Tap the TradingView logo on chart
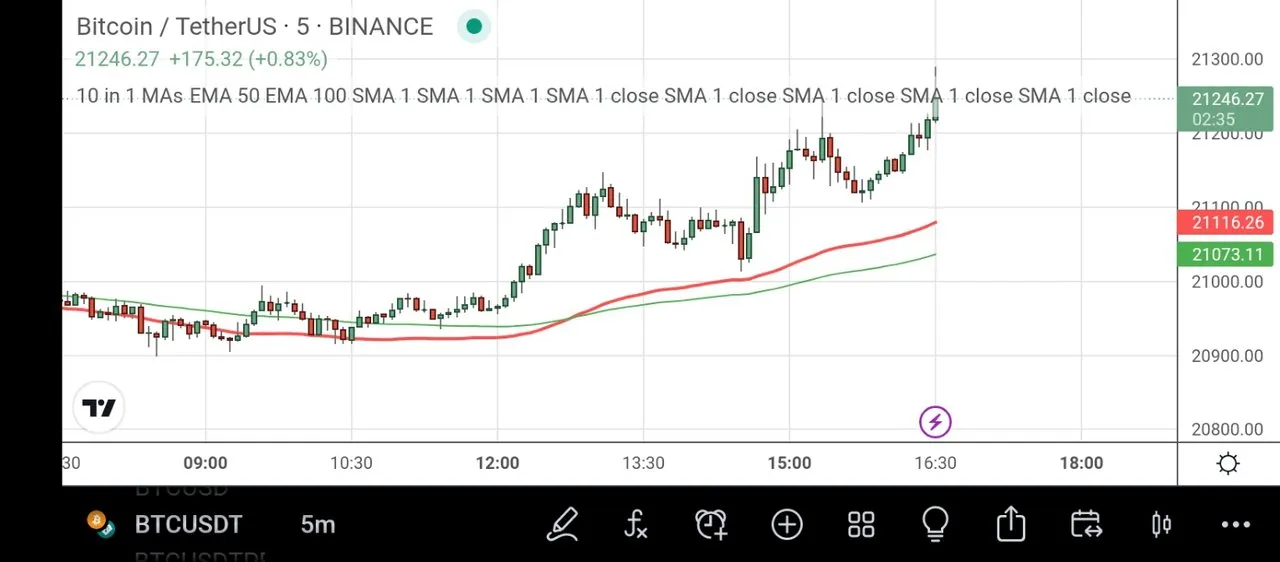The width and height of the screenshot is (1280, 562). click(99, 408)
